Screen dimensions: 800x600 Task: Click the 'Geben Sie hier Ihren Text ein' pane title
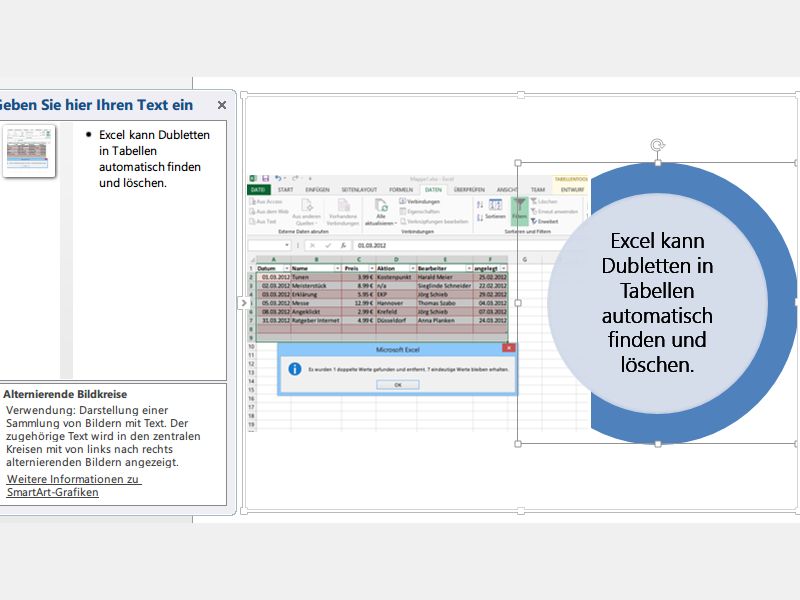(x=96, y=105)
